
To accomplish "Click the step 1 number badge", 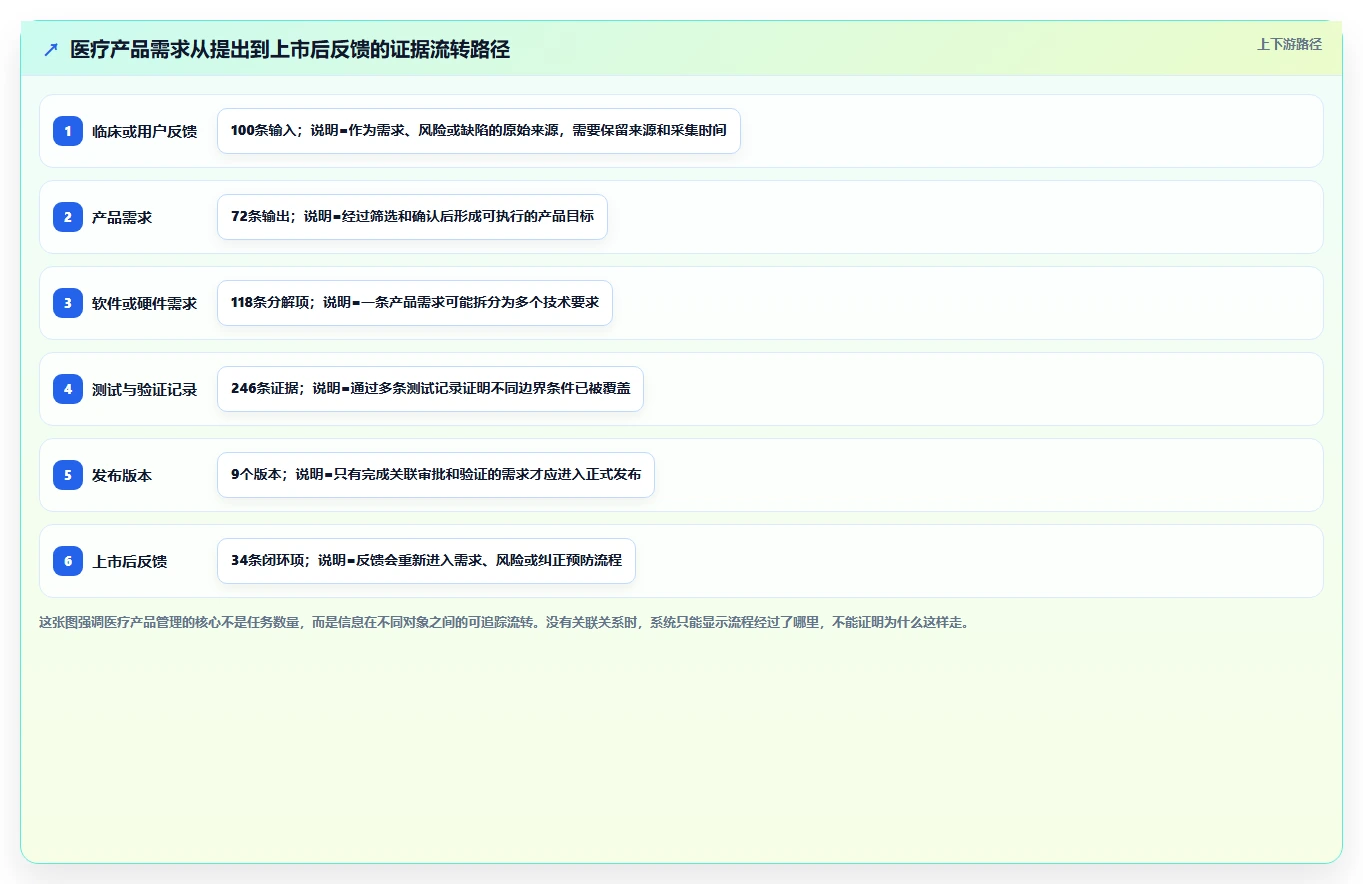I will pyautogui.click(x=68, y=131).
